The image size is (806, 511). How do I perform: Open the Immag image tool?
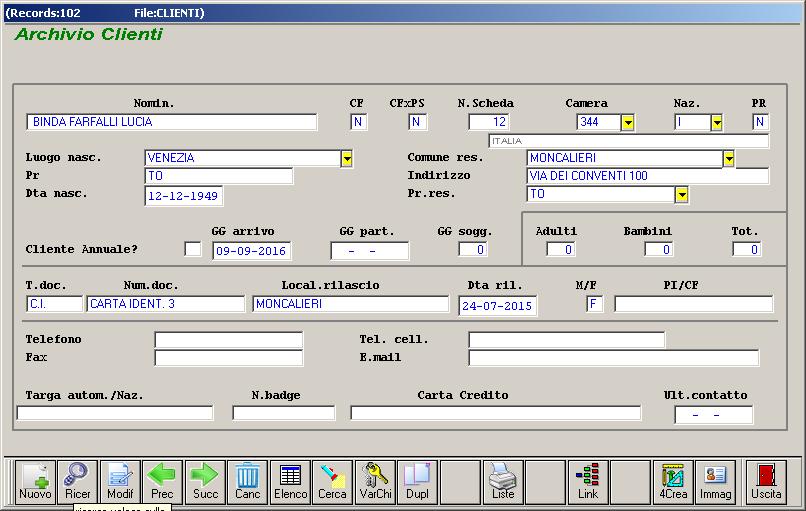(716, 482)
